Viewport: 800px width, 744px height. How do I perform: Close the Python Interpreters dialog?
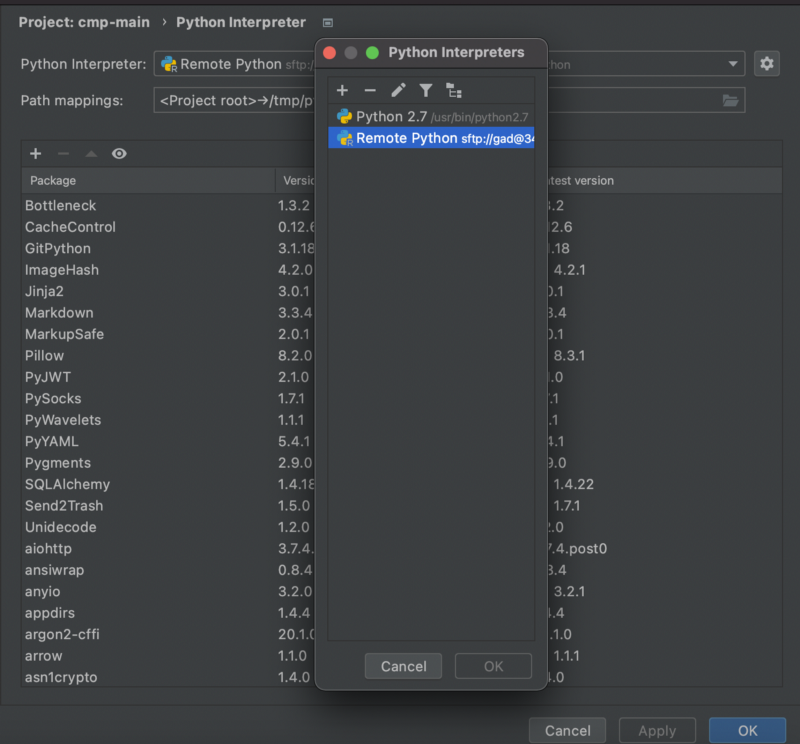[x=330, y=53]
